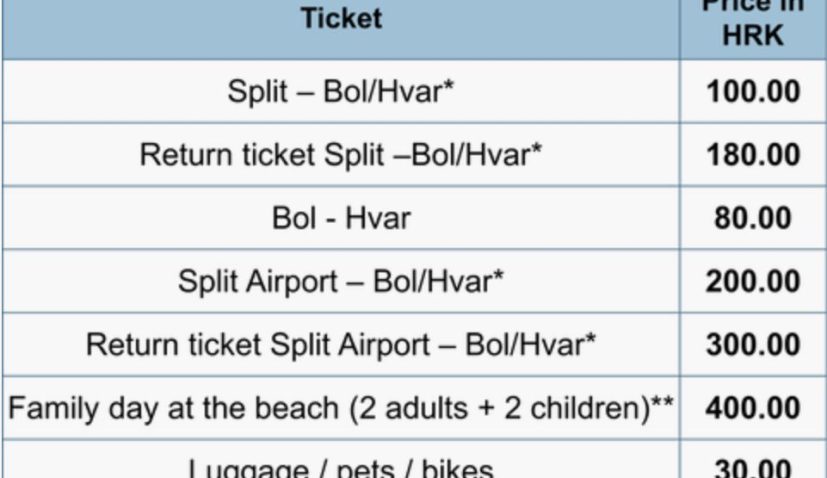
Task: Click the 180.00 price cell
Action: 753,155
